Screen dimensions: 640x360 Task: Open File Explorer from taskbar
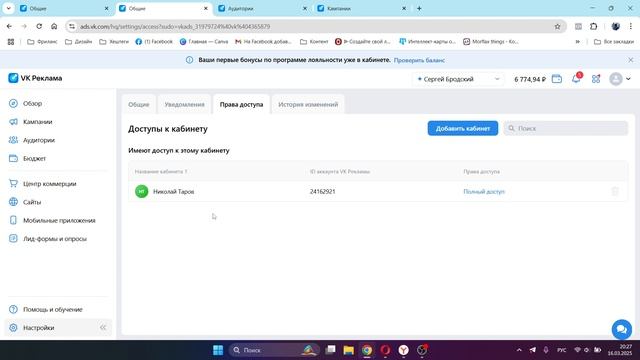pyautogui.click(x=349, y=350)
